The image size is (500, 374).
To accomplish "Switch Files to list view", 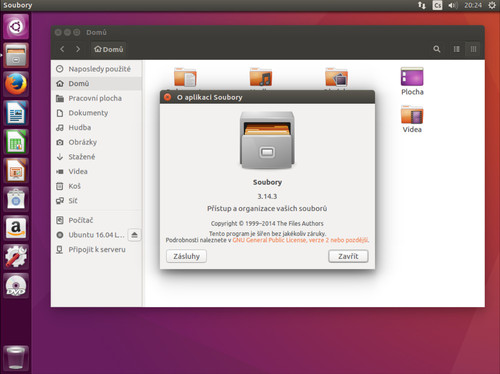I will pyautogui.click(x=457, y=49).
